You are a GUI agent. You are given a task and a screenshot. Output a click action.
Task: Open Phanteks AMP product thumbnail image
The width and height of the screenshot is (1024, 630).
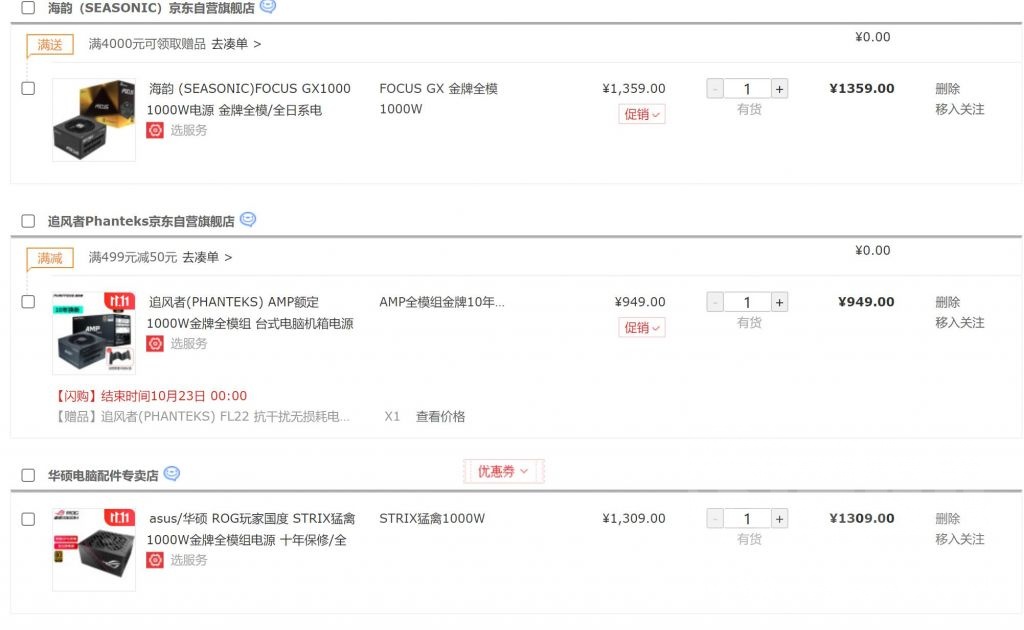point(93,333)
